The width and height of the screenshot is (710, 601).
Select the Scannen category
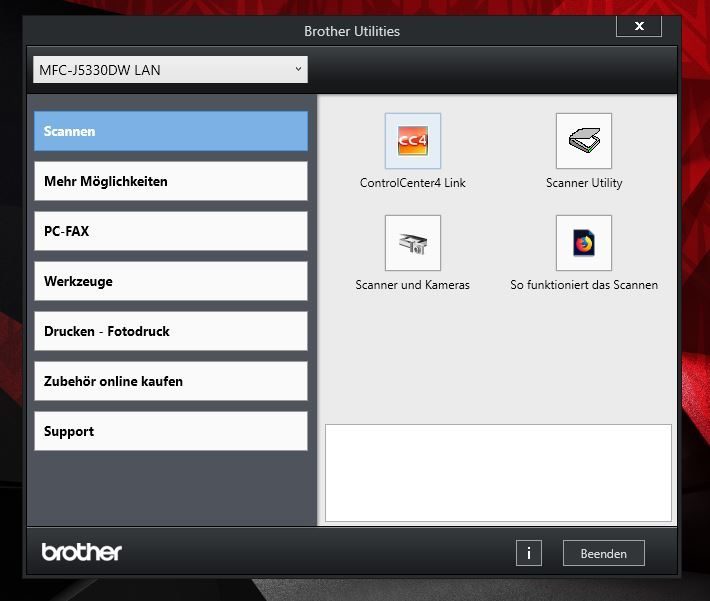pos(171,131)
